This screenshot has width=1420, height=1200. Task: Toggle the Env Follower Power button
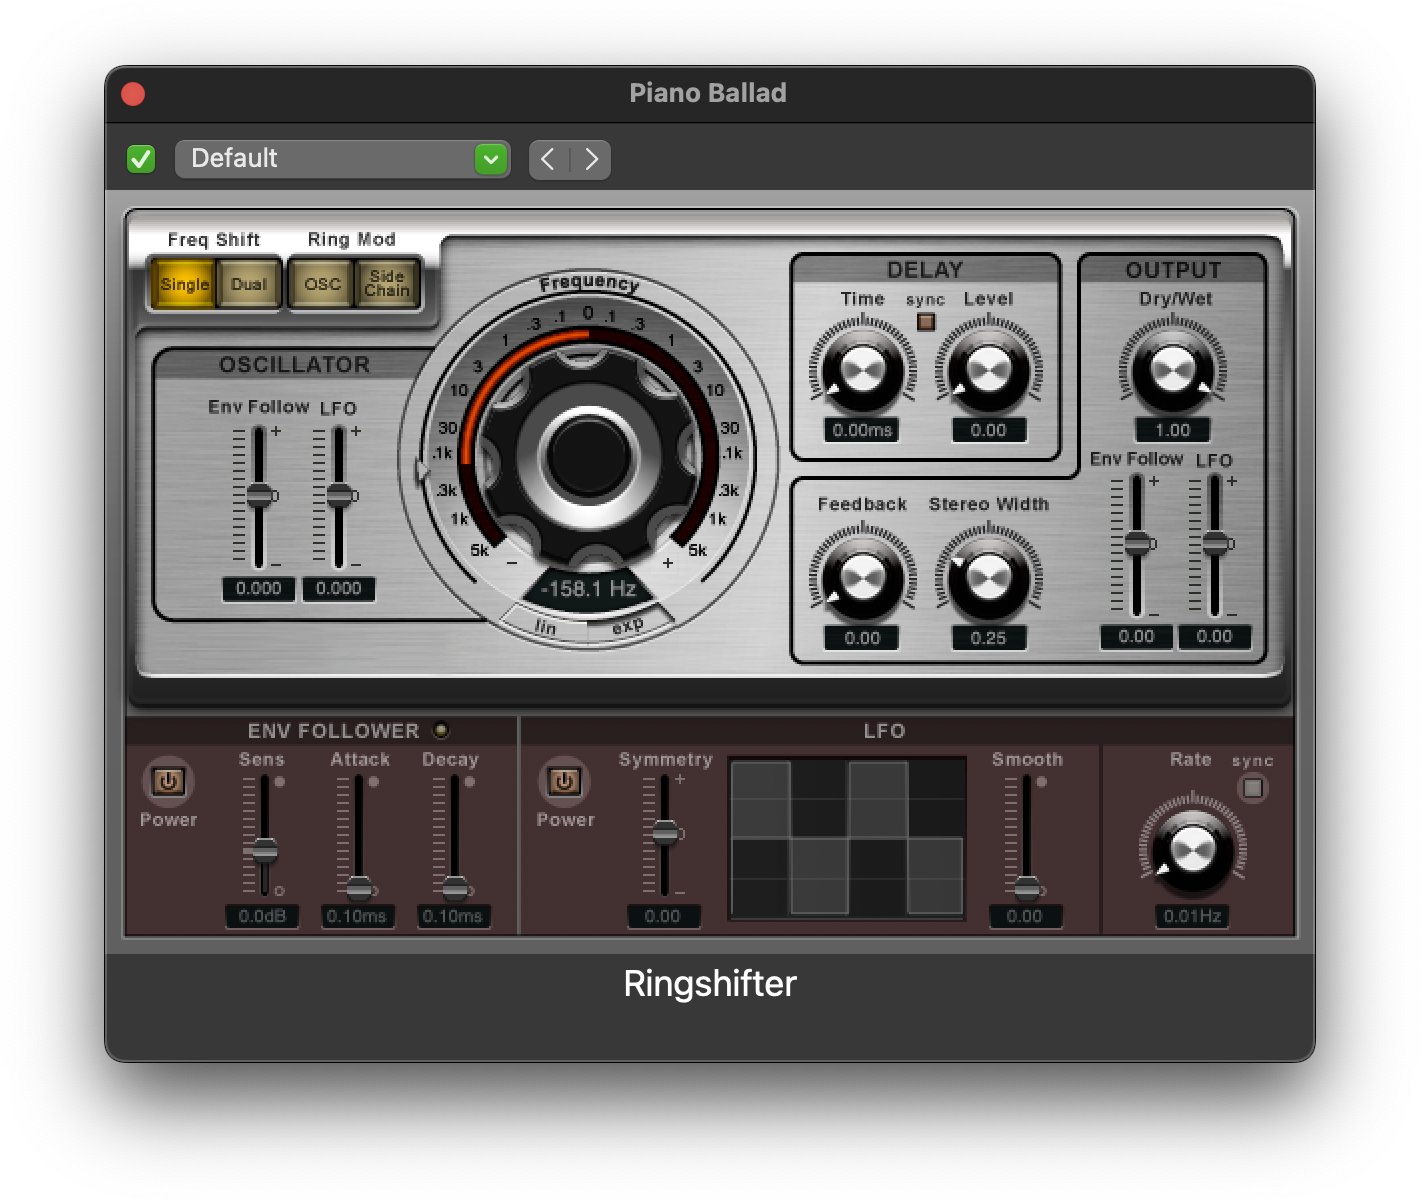pos(168,781)
